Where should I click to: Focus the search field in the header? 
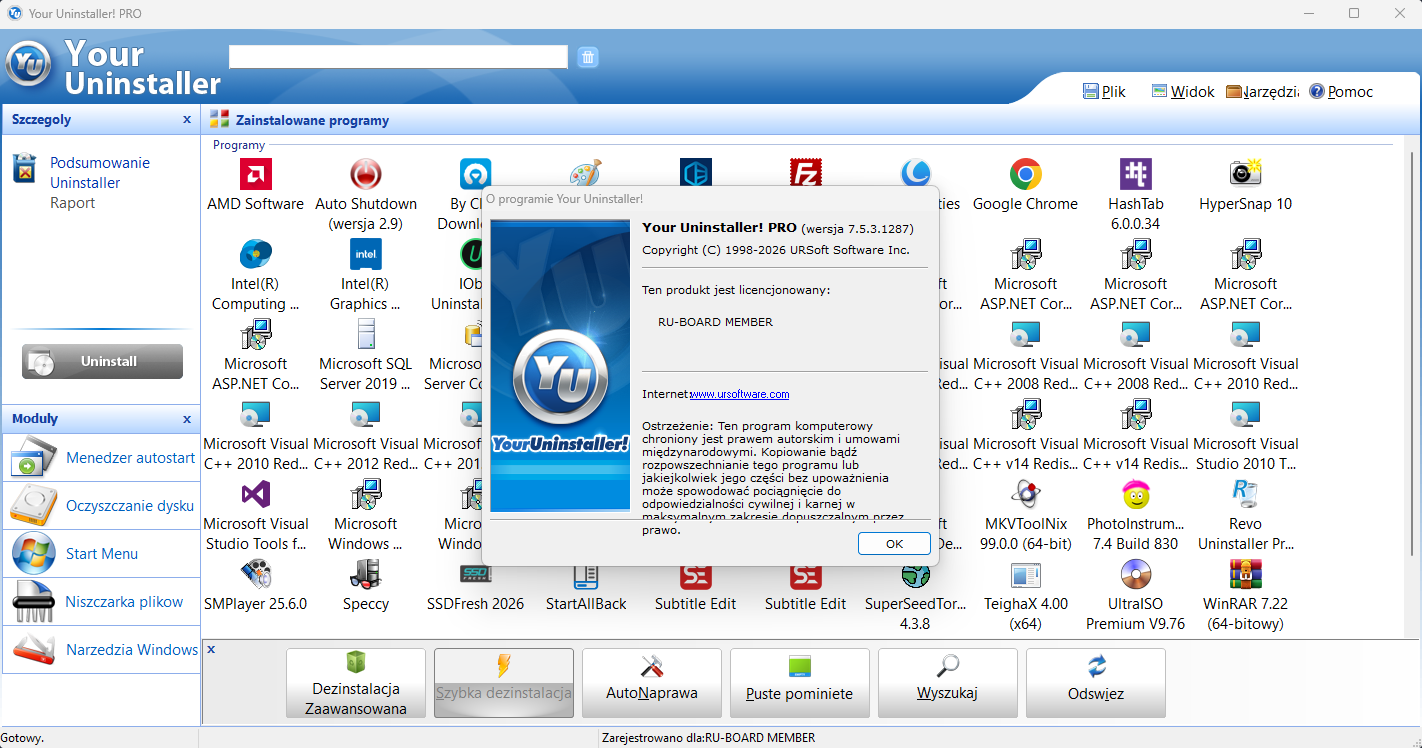point(398,57)
